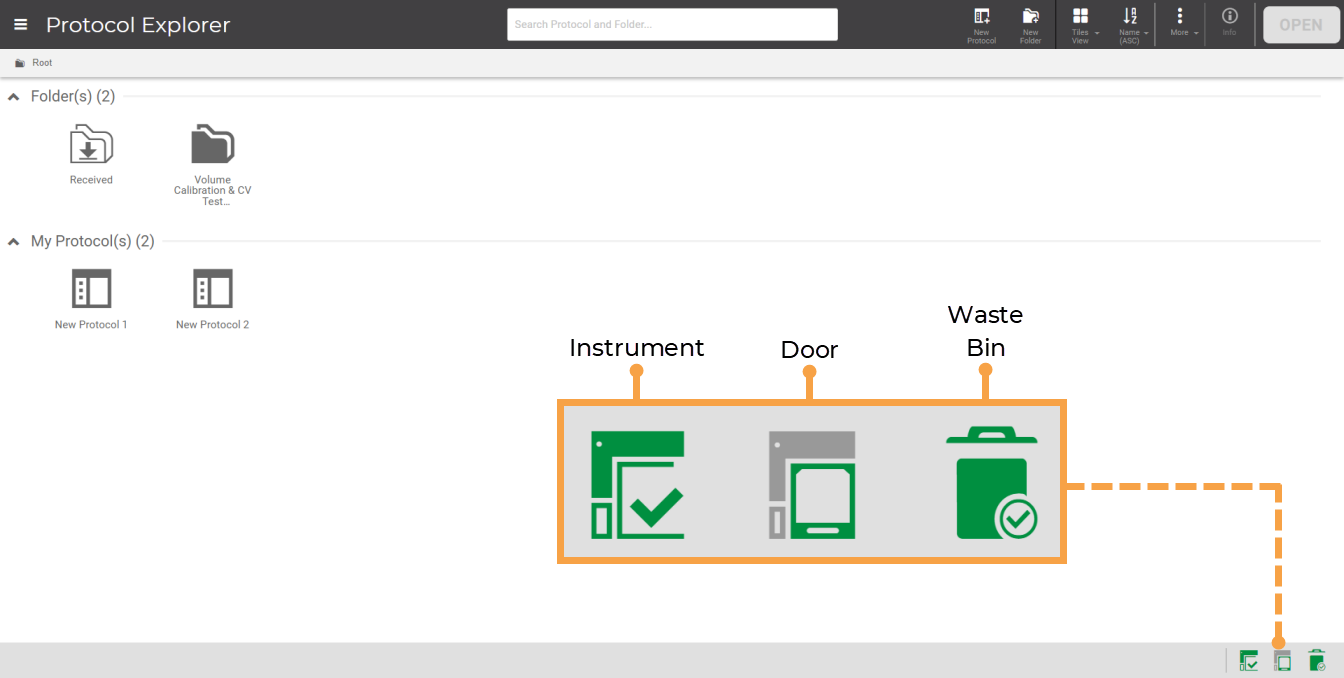Click the Waste Bin status icon in status bar
The image size is (1344, 678).
pyautogui.click(x=1317, y=660)
